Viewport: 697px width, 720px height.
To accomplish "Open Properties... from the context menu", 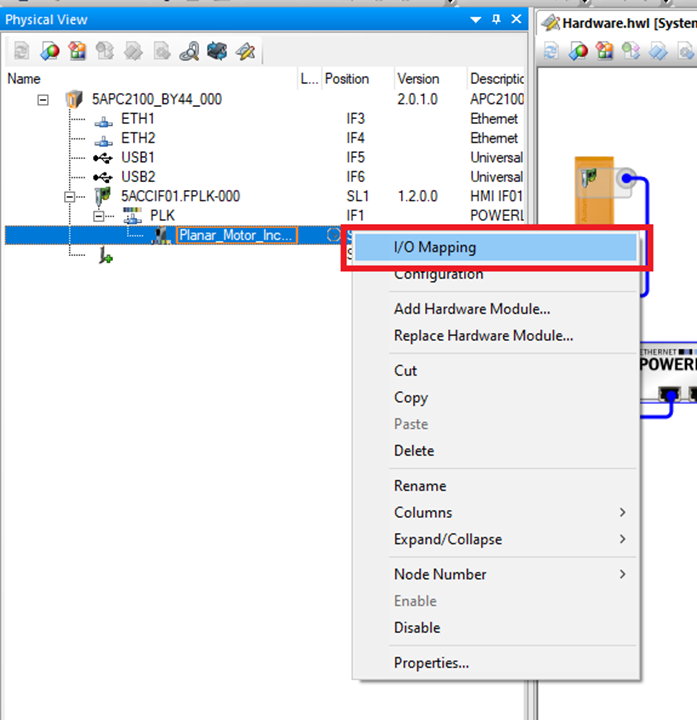I will pos(431,662).
